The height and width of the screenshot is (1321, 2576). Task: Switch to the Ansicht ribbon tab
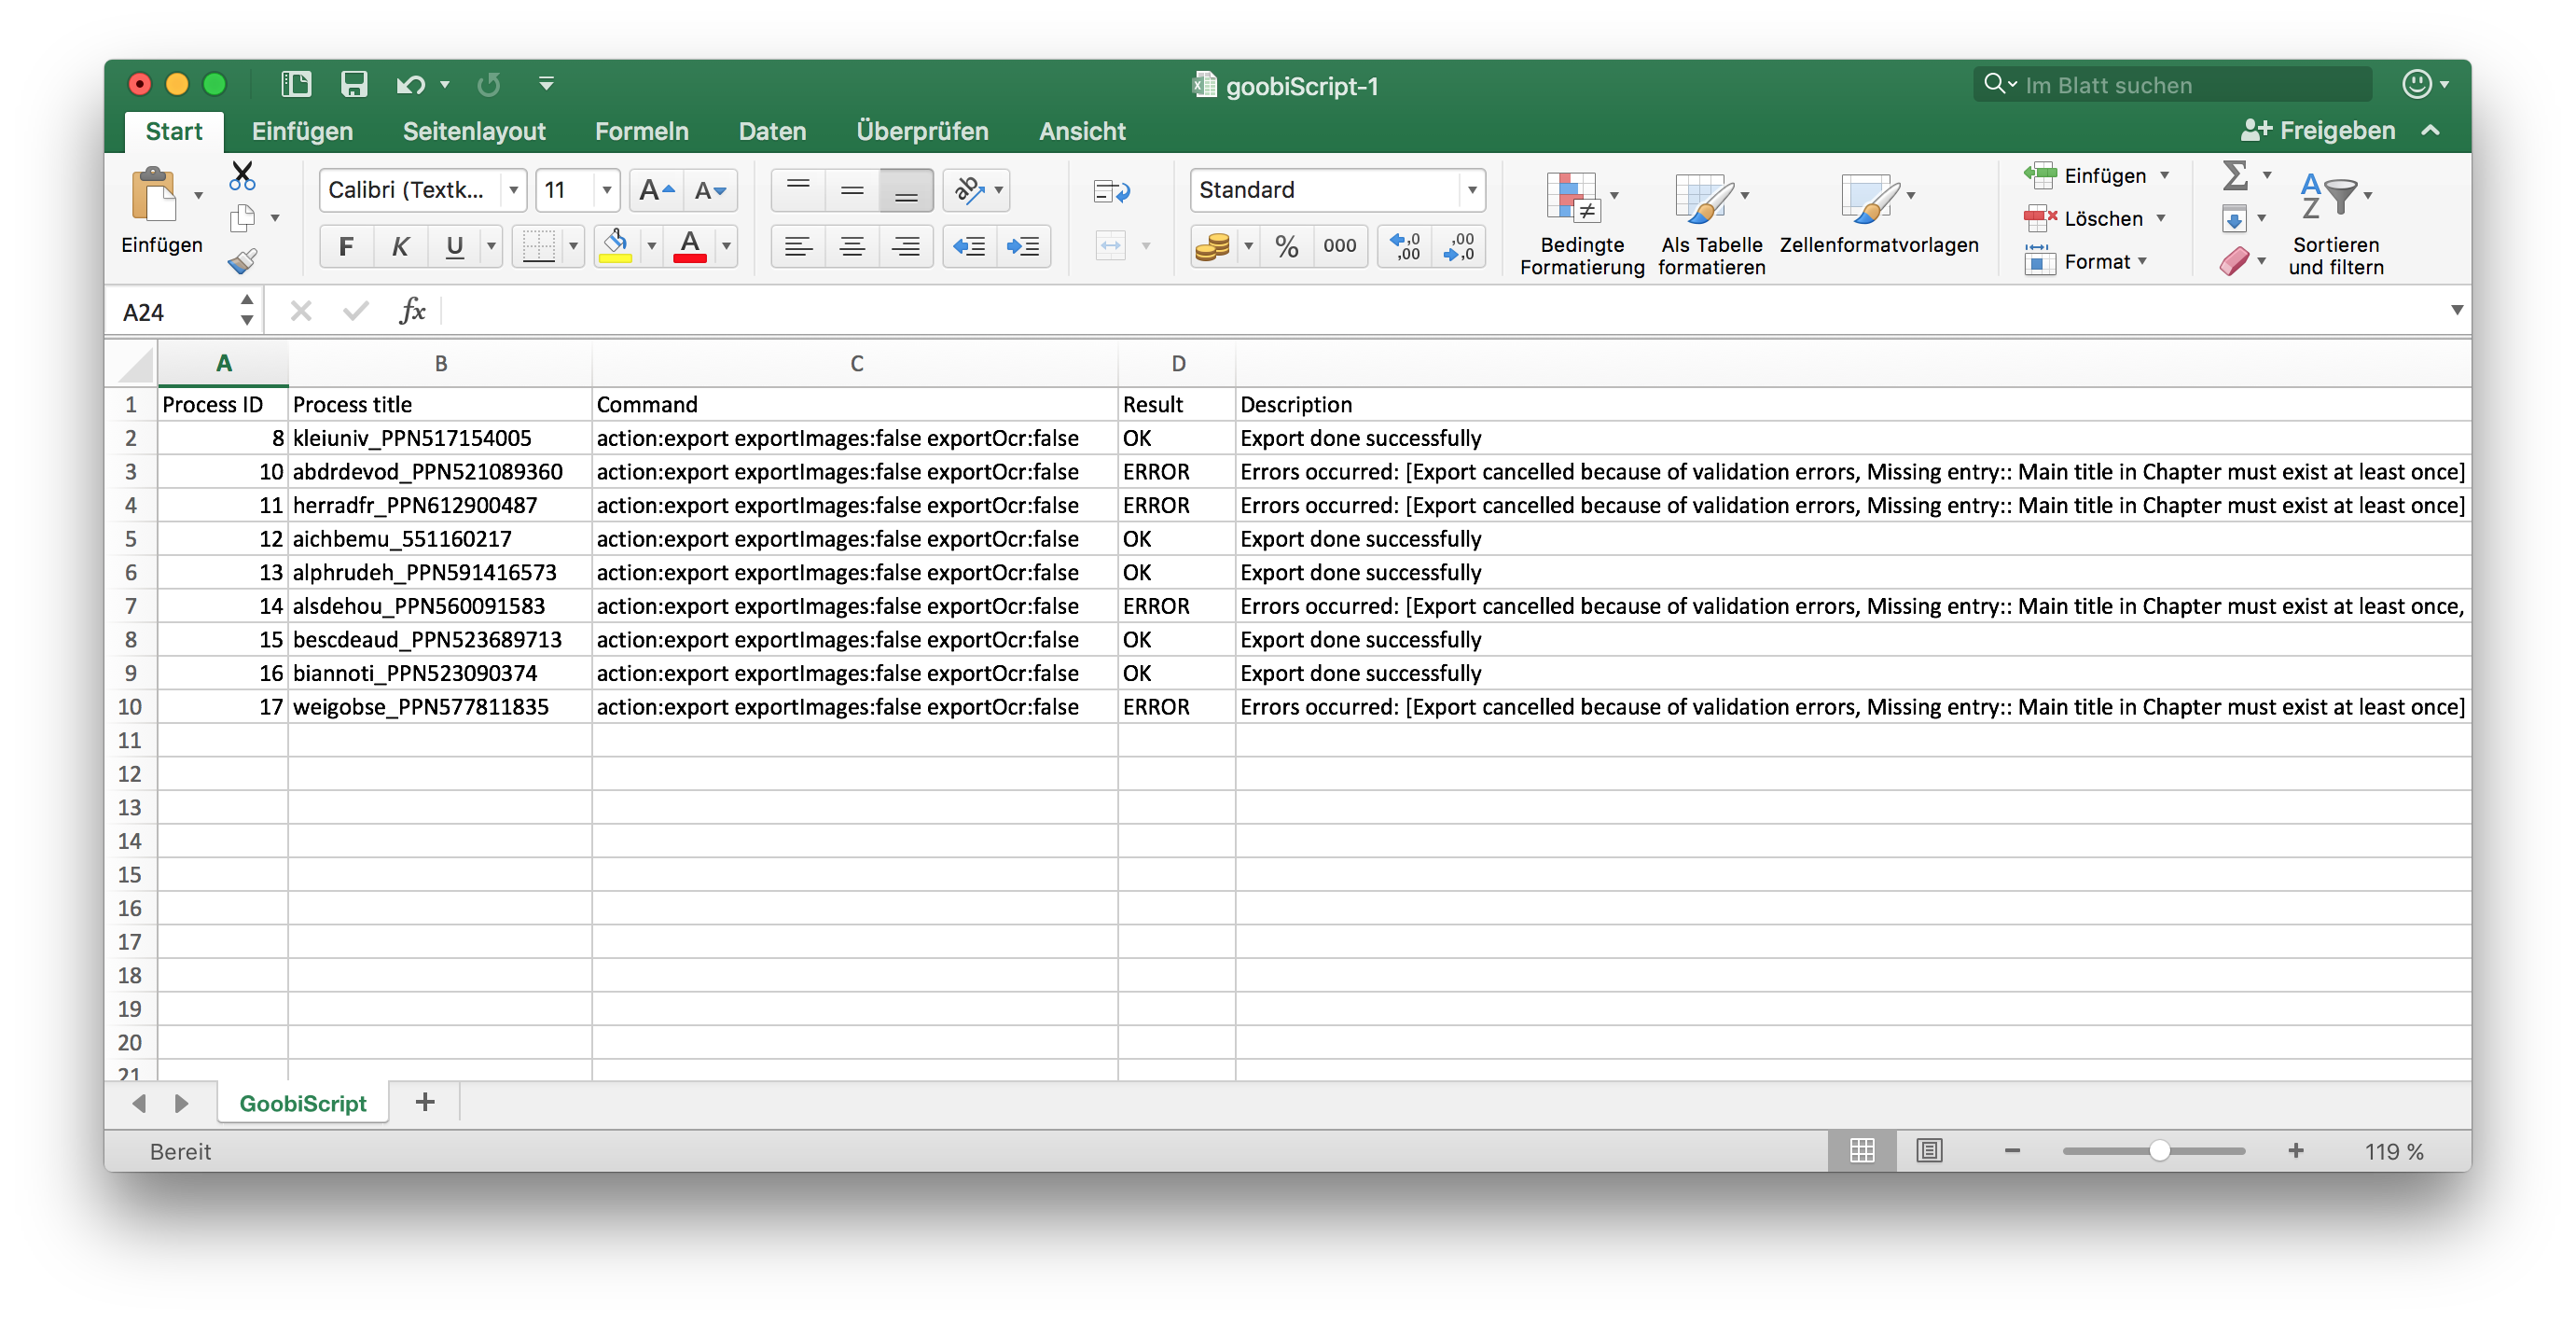click(x=1082, y=131)
